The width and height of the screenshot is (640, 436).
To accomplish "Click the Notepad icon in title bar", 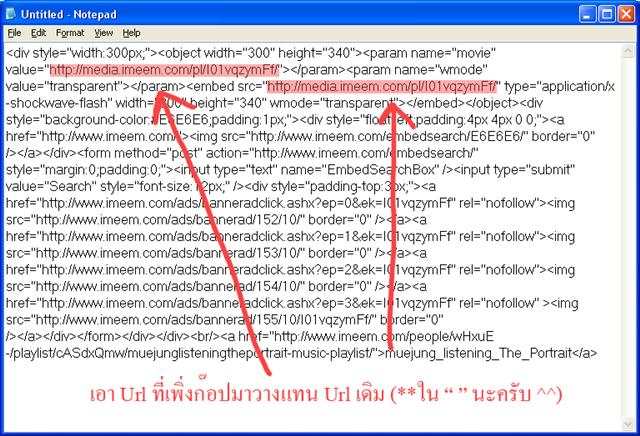I will point(11,14).
